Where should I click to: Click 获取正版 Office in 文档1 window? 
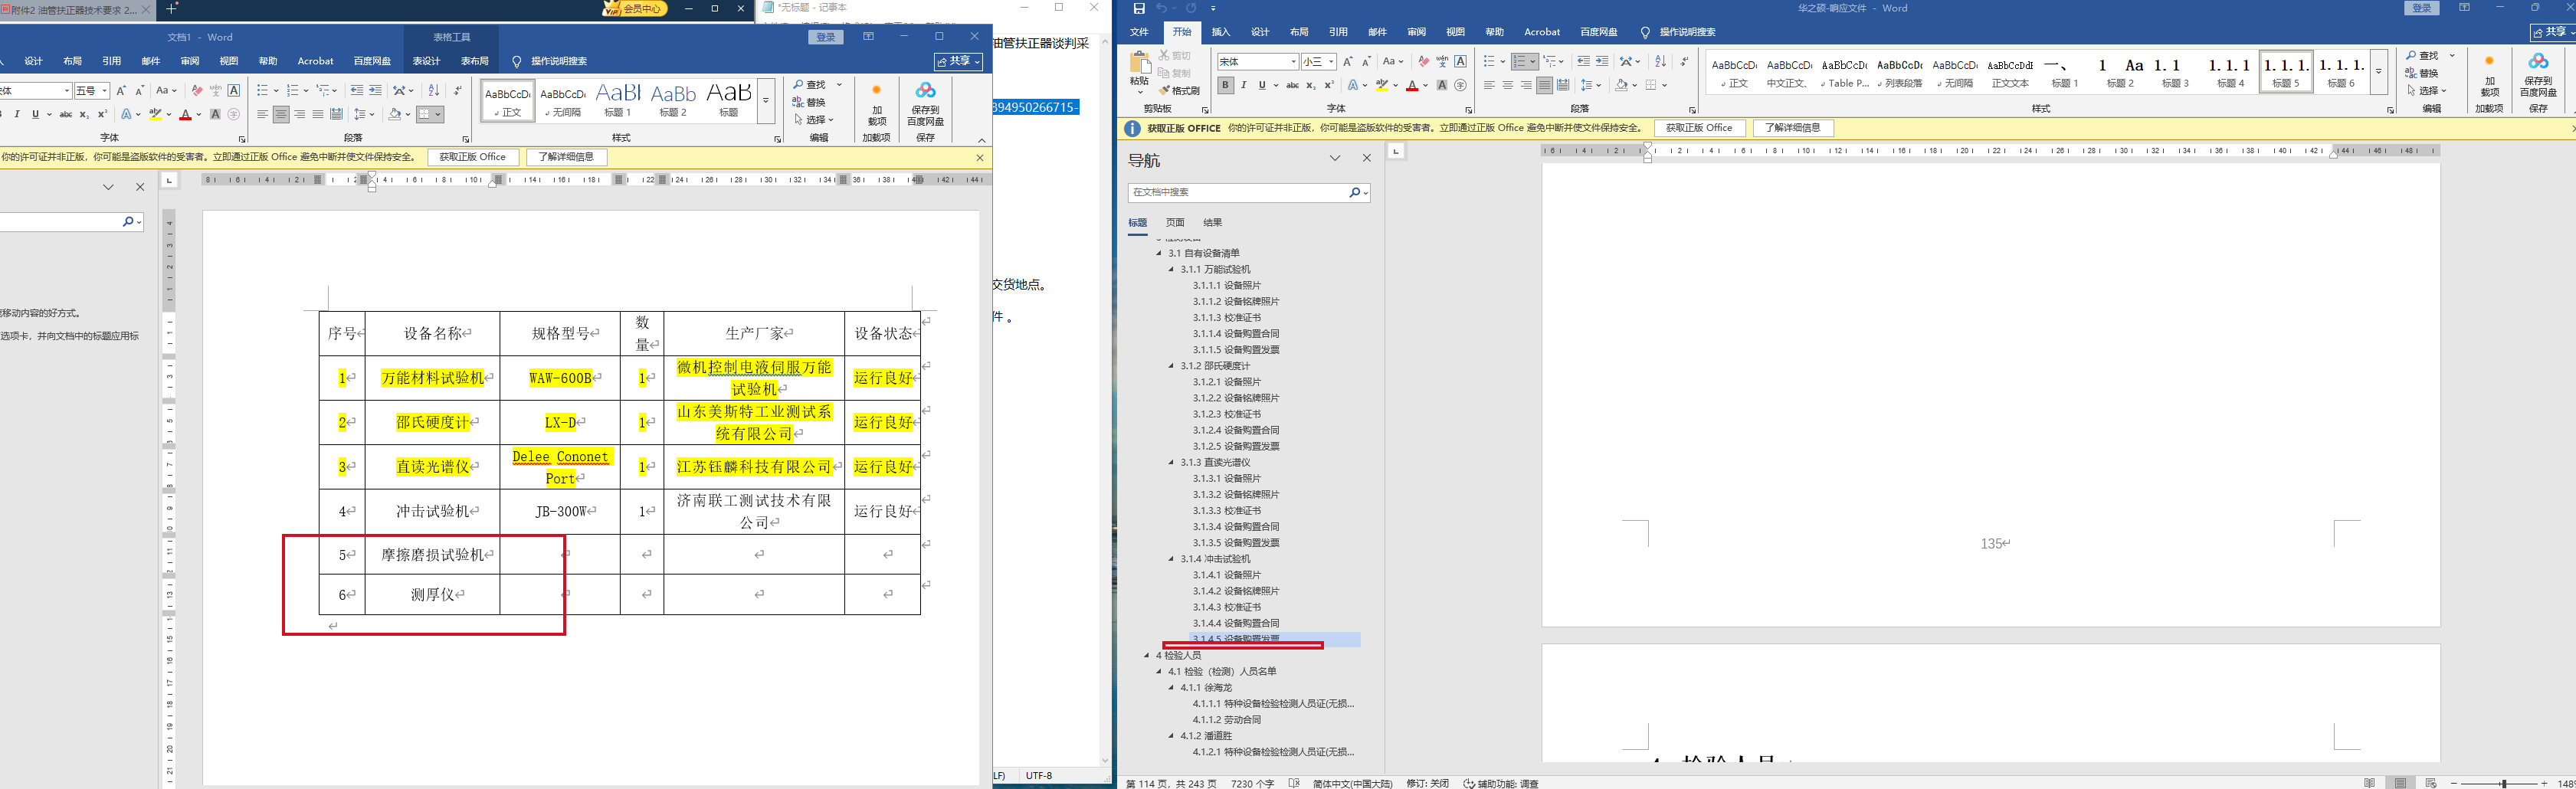(x=473, y=157)
